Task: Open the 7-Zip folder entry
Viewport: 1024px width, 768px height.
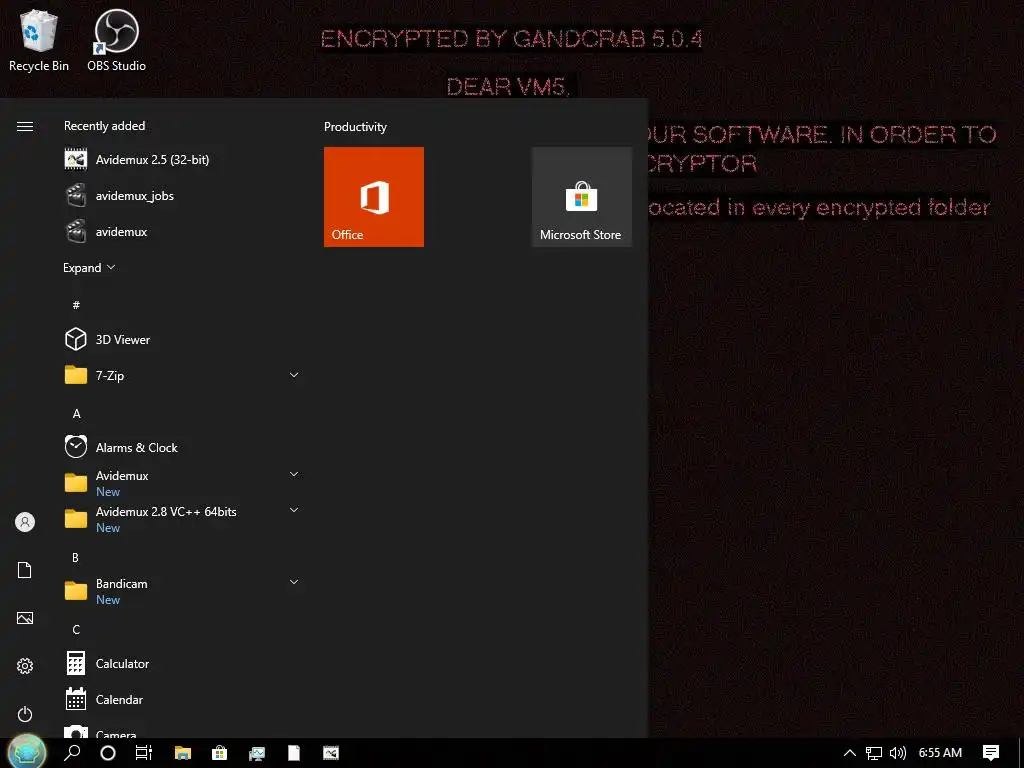Action: (x=182, y=376)
